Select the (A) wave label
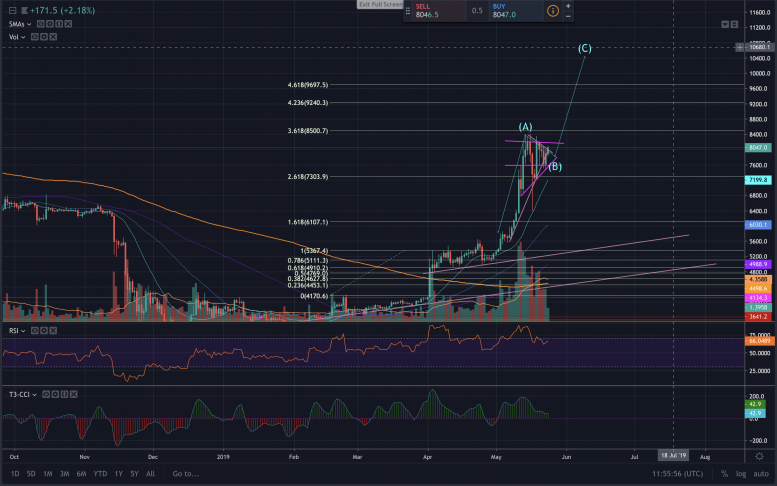The height and width of the screenshot is (486, 777). (x=525, y=127)
